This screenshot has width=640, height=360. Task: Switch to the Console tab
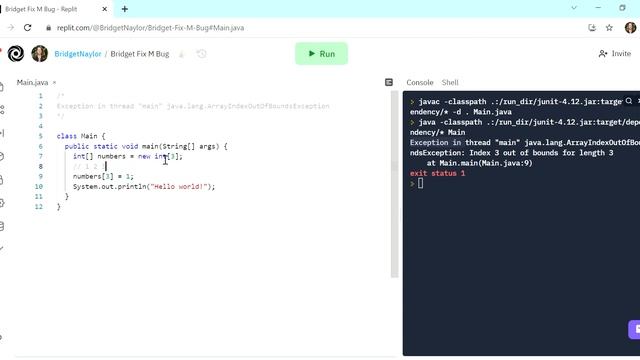[x=420, y=82]
